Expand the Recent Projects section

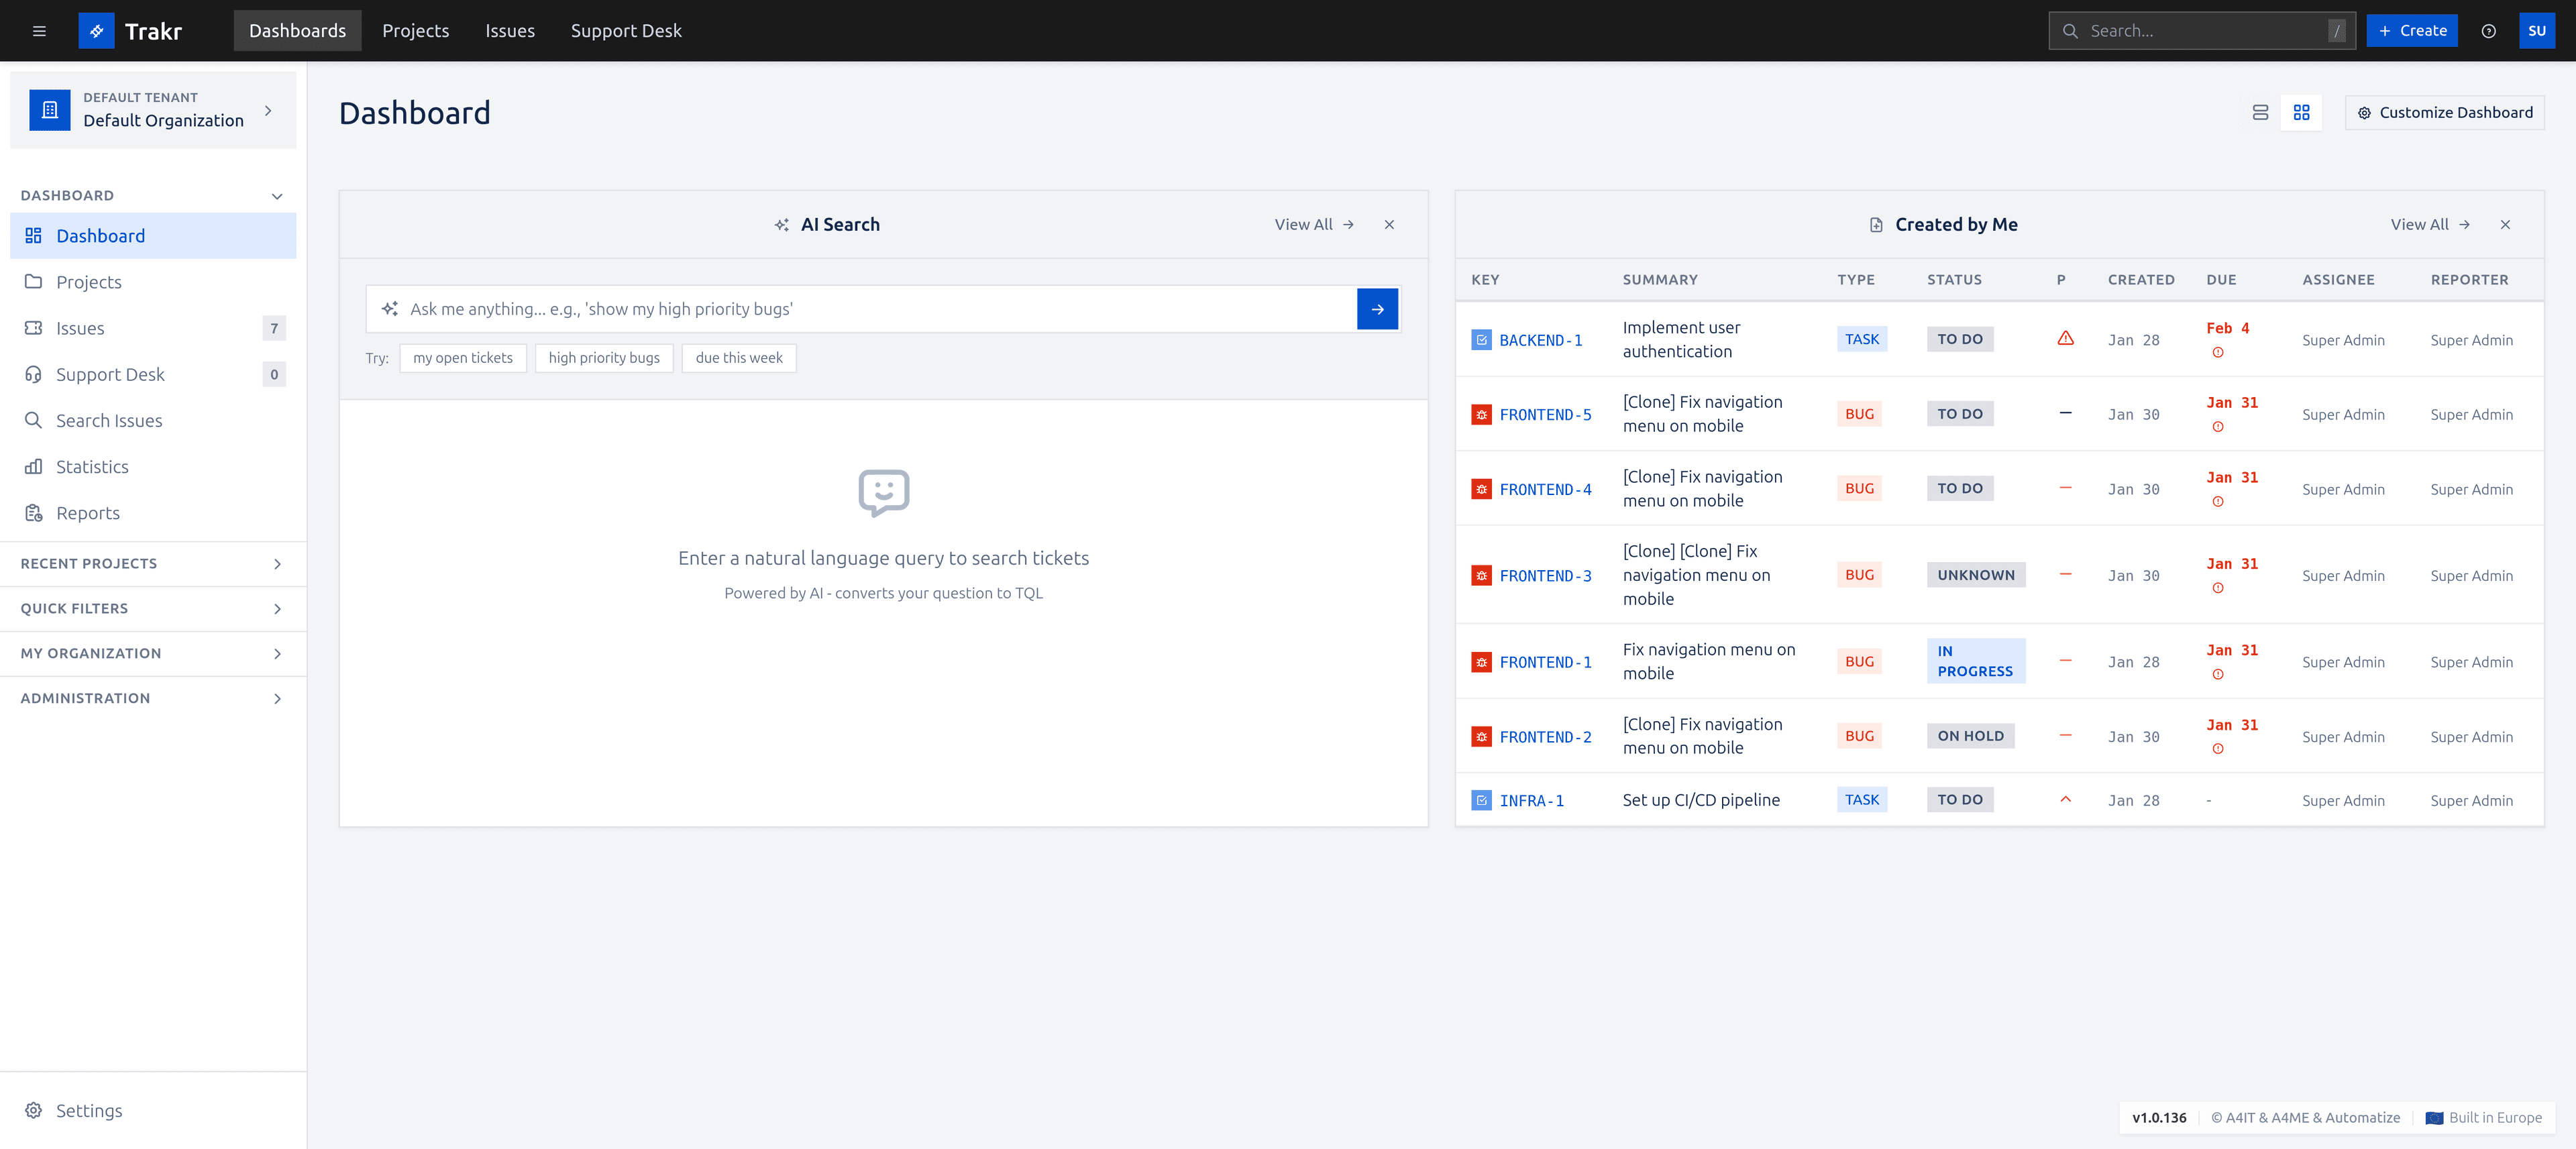(277, 563)
